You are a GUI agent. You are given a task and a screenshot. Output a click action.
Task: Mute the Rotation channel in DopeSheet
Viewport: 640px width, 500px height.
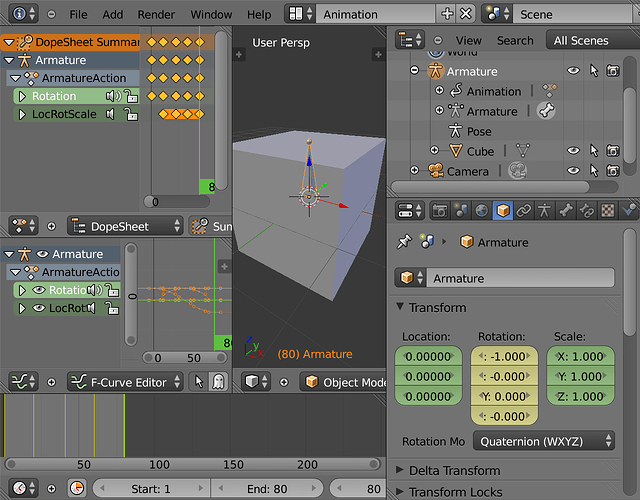113,96
